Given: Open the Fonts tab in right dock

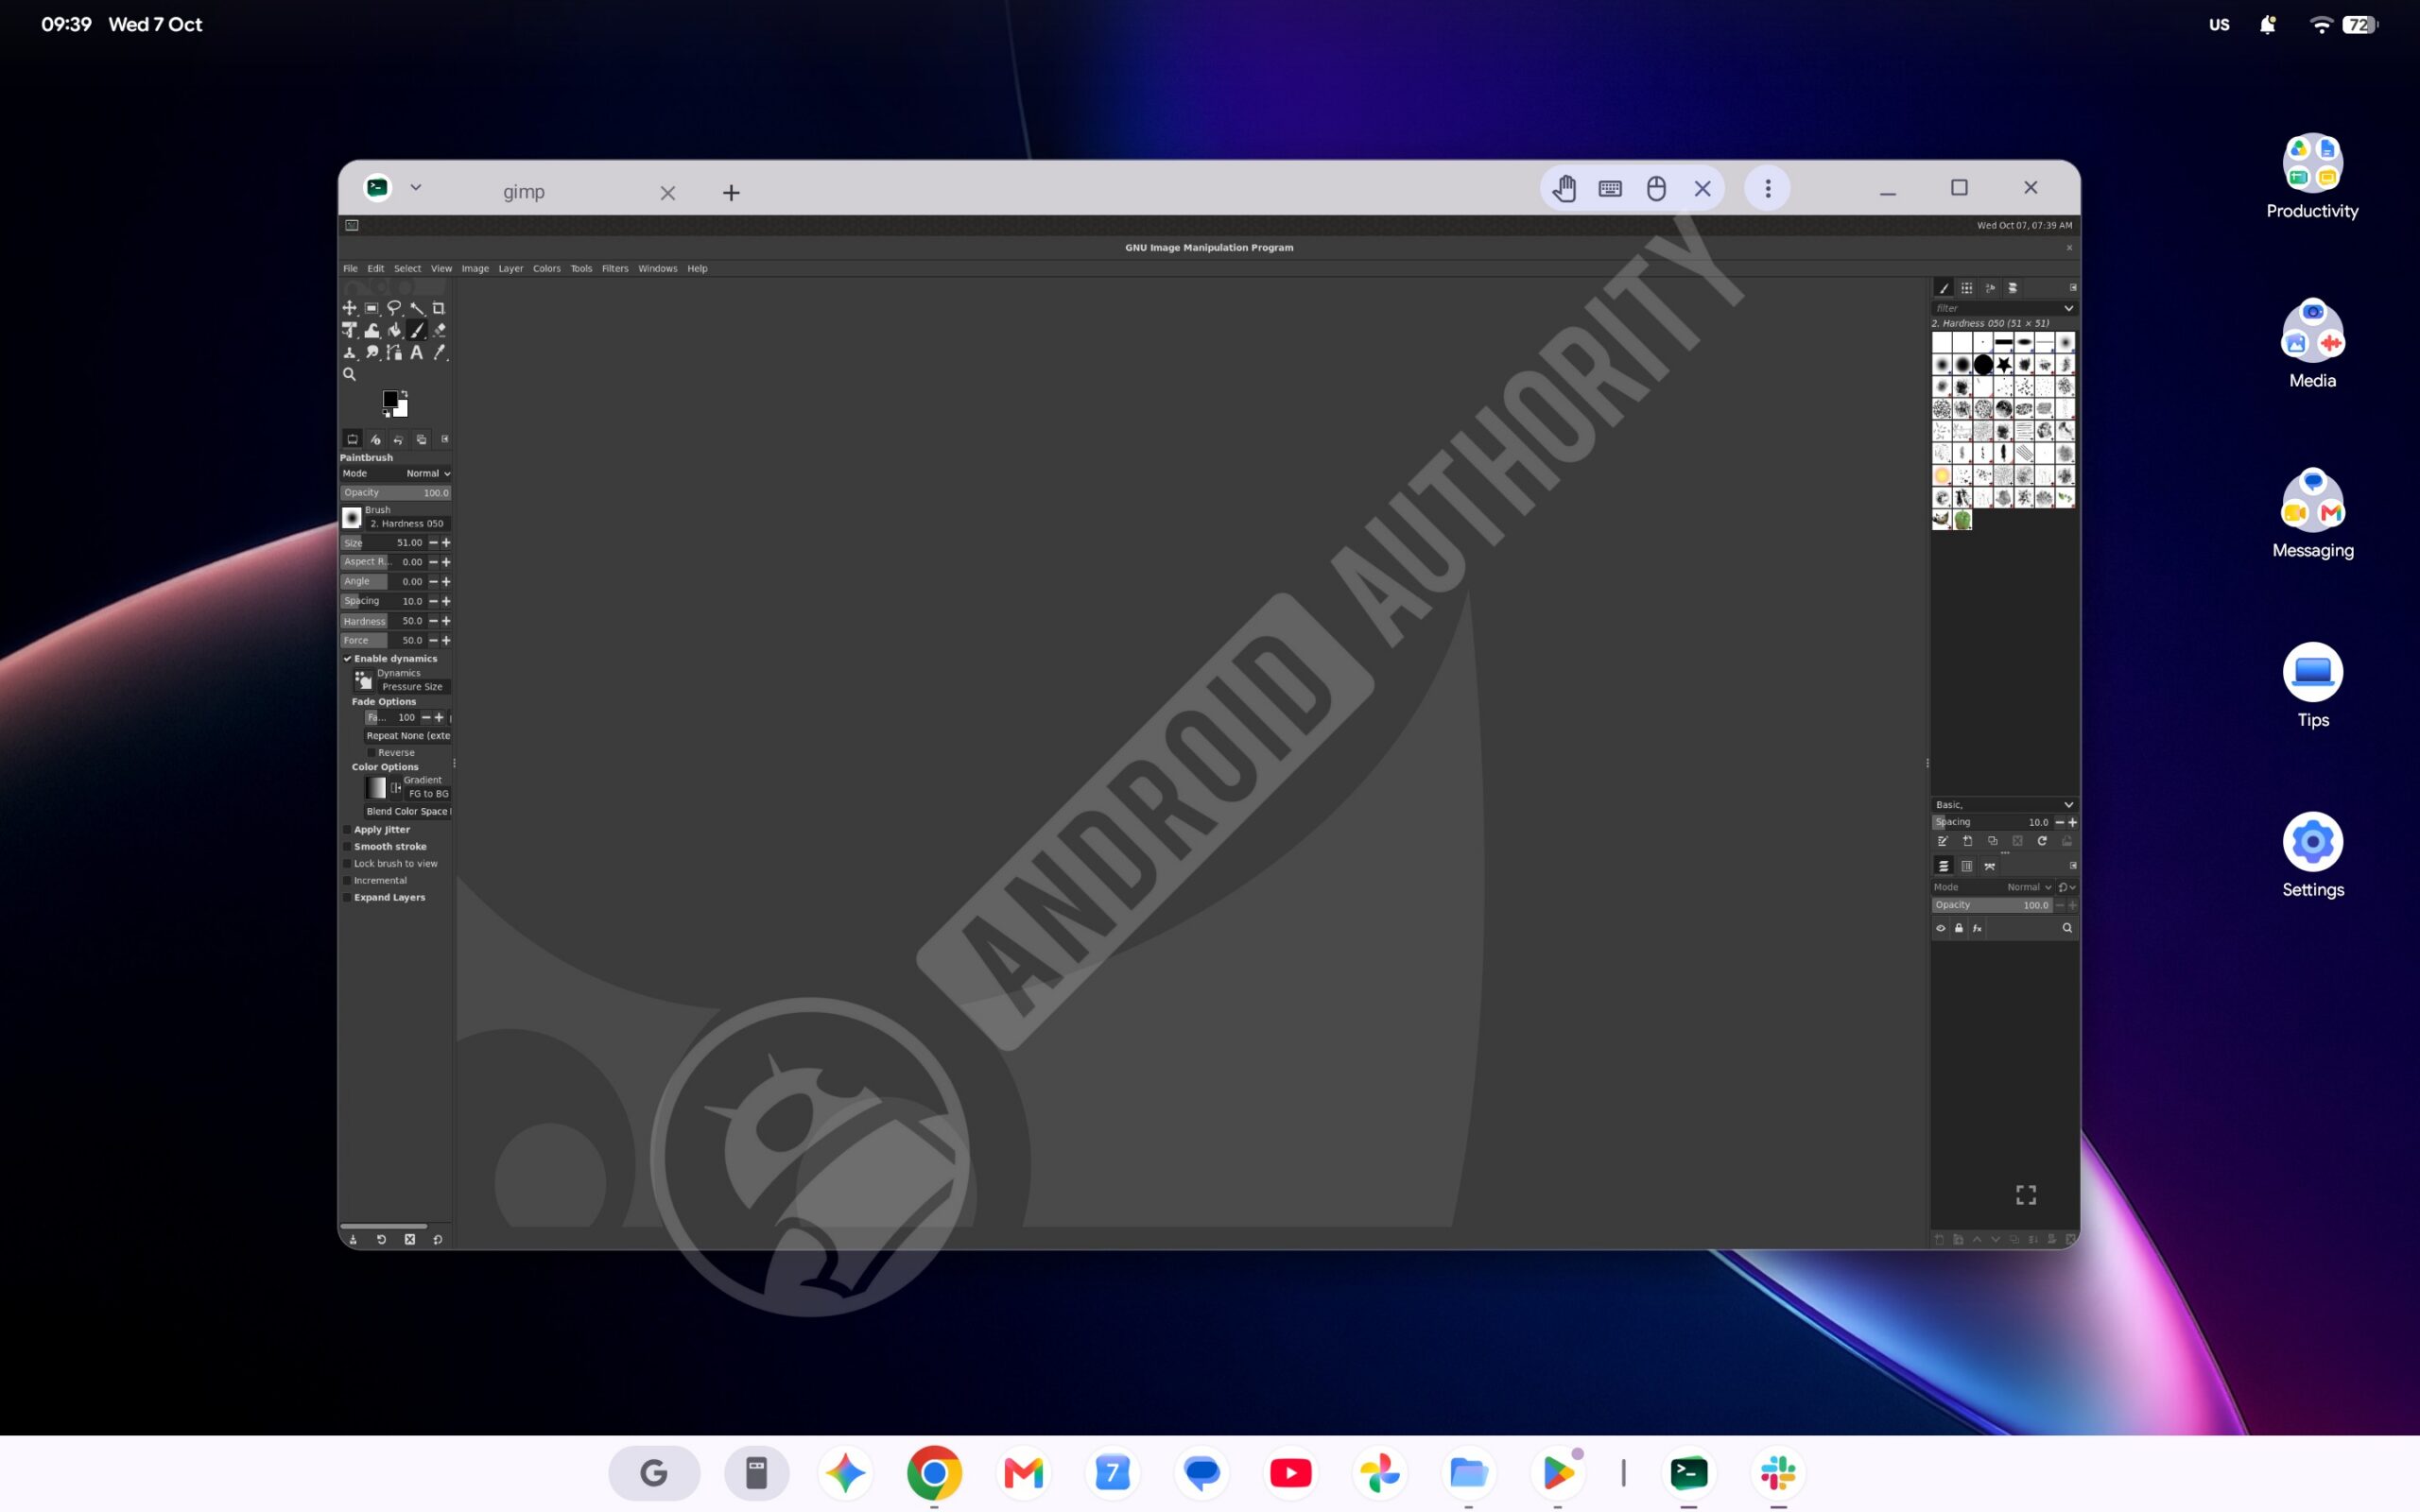Looking at the screenshot, I should pos(1990,288).
